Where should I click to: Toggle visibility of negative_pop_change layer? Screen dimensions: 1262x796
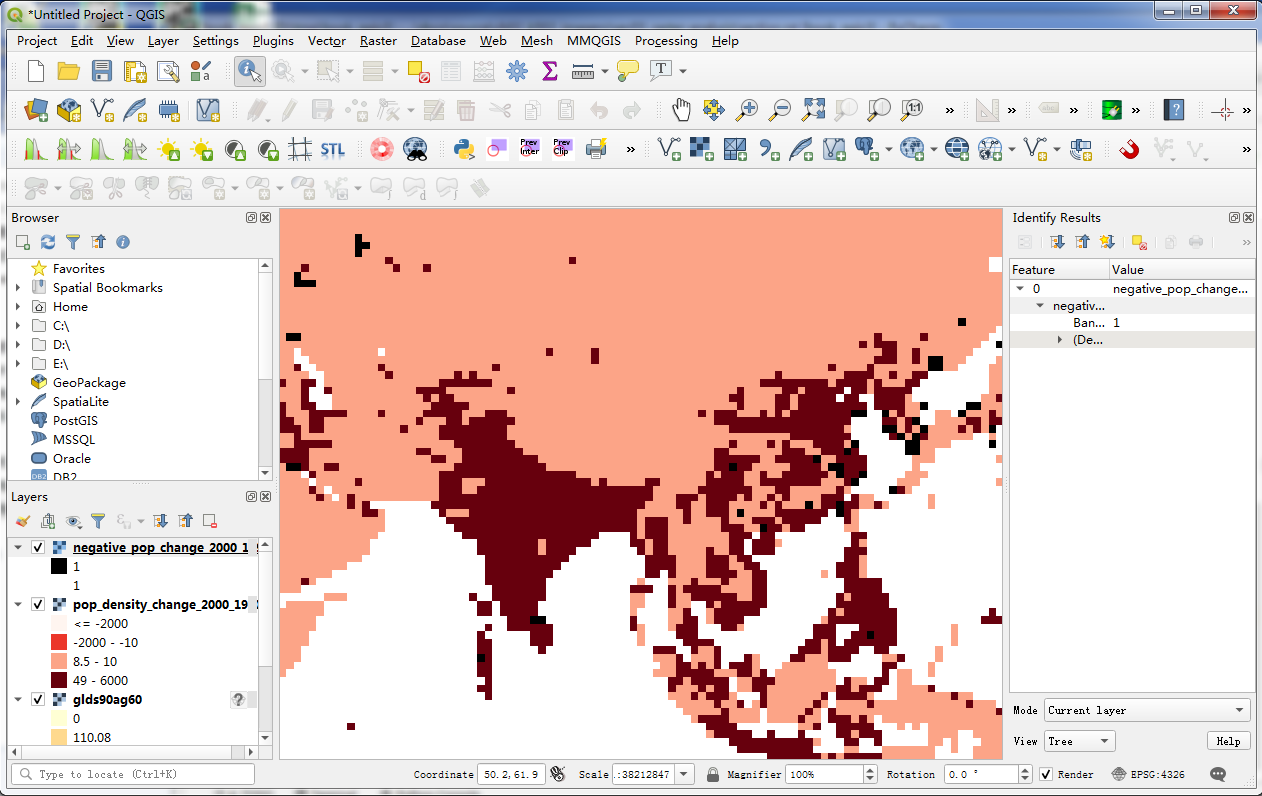pyautogui.click(x=38, y=548)
